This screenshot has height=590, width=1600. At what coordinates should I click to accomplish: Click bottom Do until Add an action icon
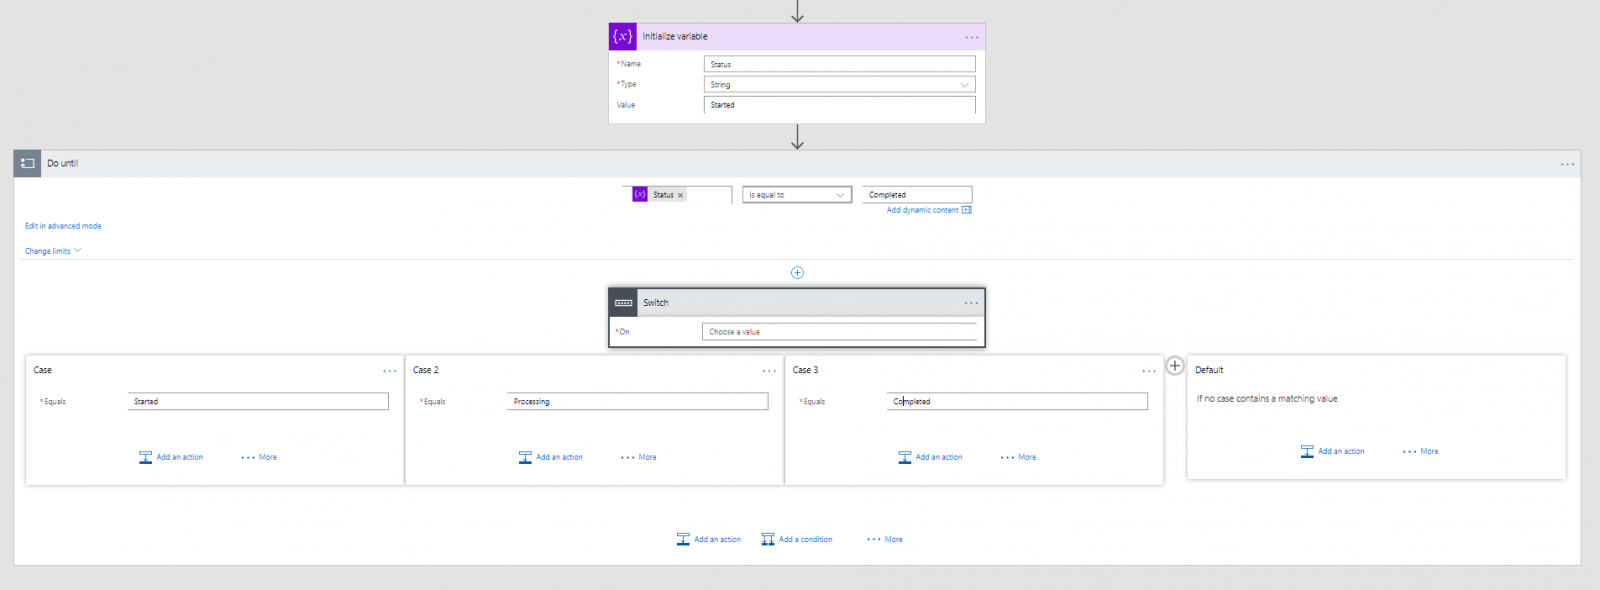683,540
